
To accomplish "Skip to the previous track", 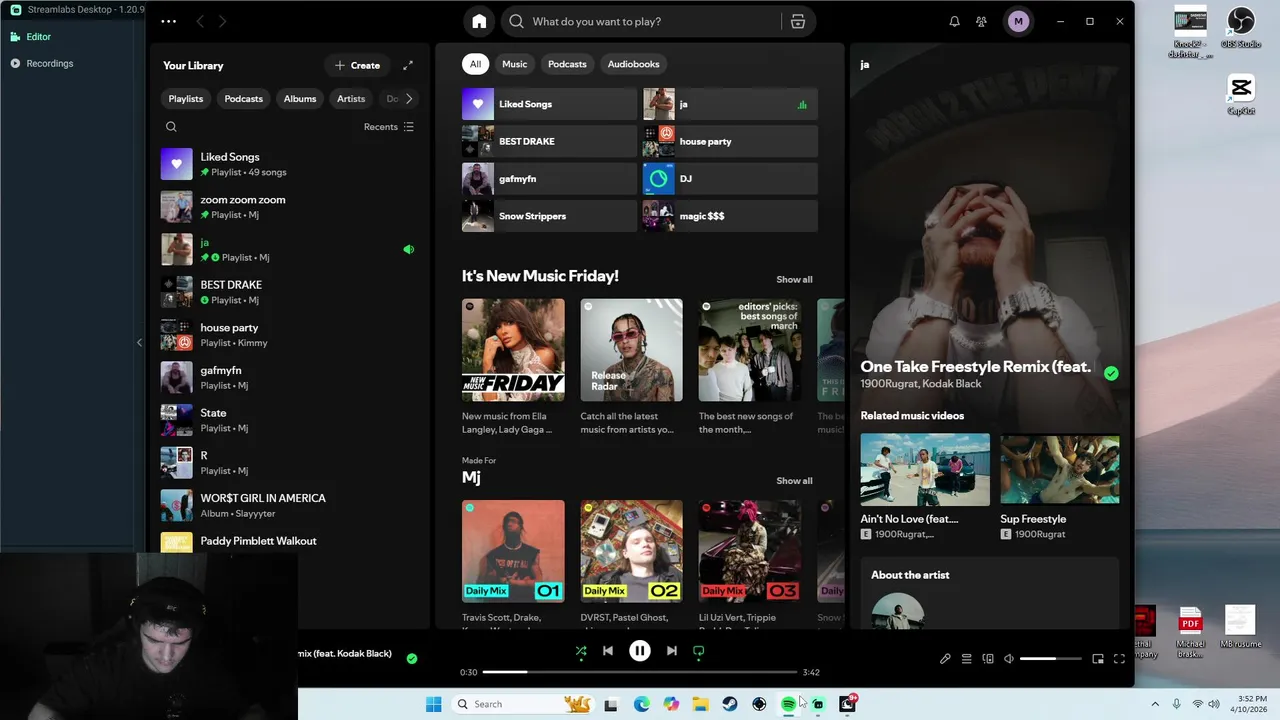I will pyautogui.click(x=608, y=651).
